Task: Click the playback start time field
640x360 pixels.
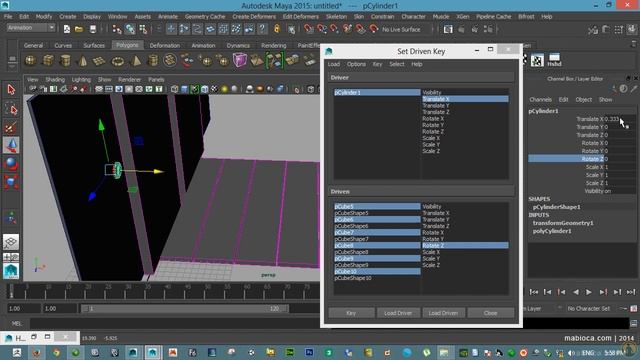Action: (60, 309)
